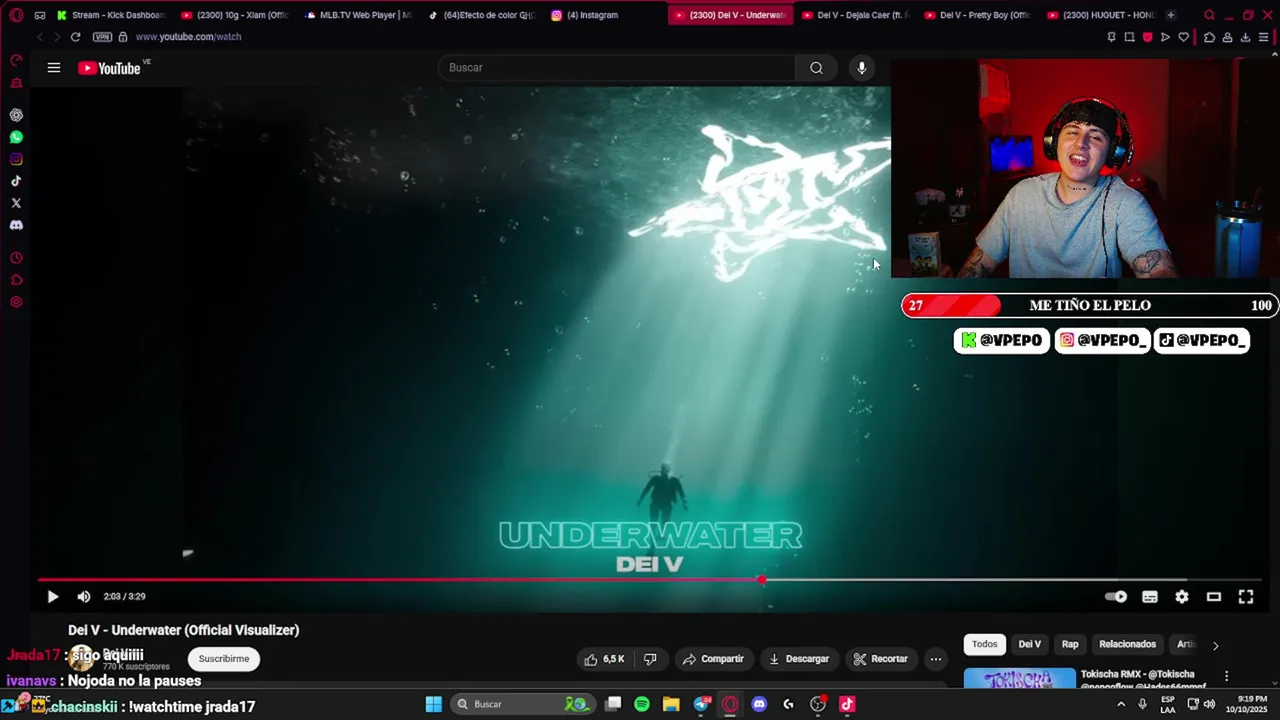1280x720 pixels.
Task: Open a new browser tab with plus
Action: [1171, 15]
